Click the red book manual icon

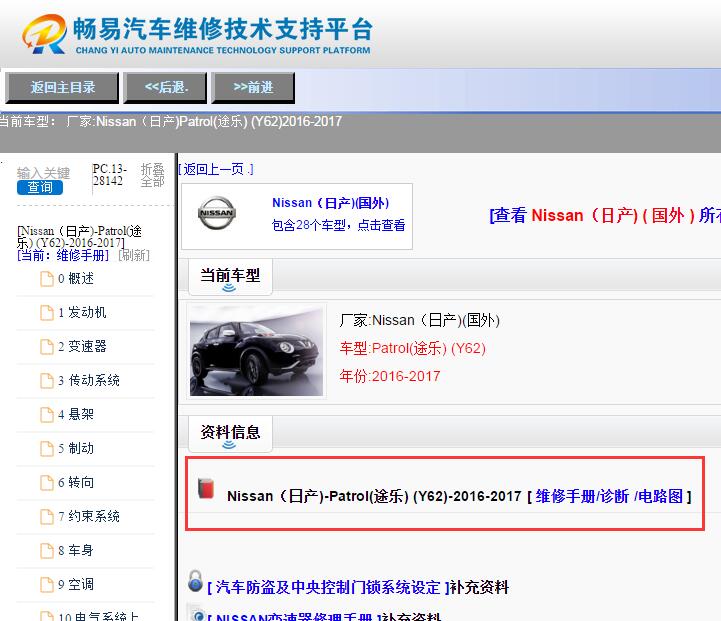coord(206,489)
